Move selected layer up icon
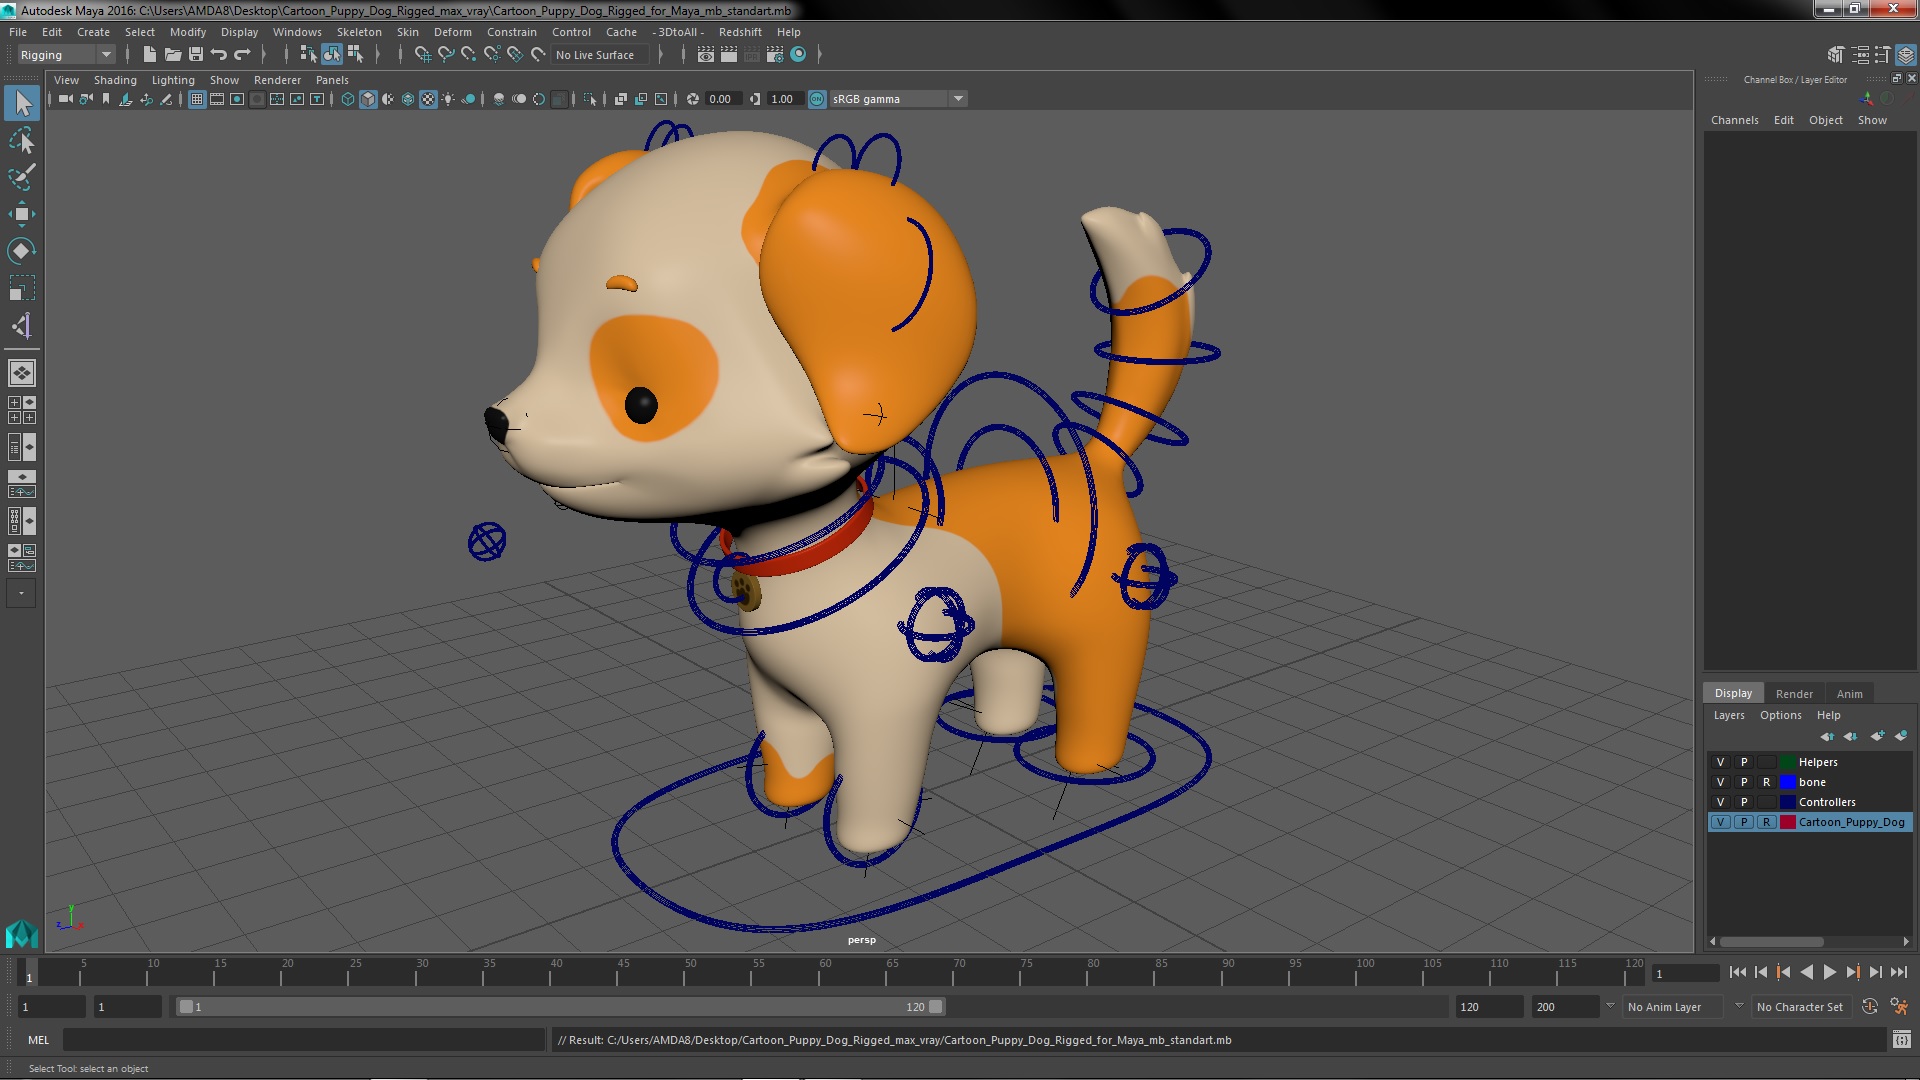The width and height of the screenshot is (1920, 1080). [1827, 736]
